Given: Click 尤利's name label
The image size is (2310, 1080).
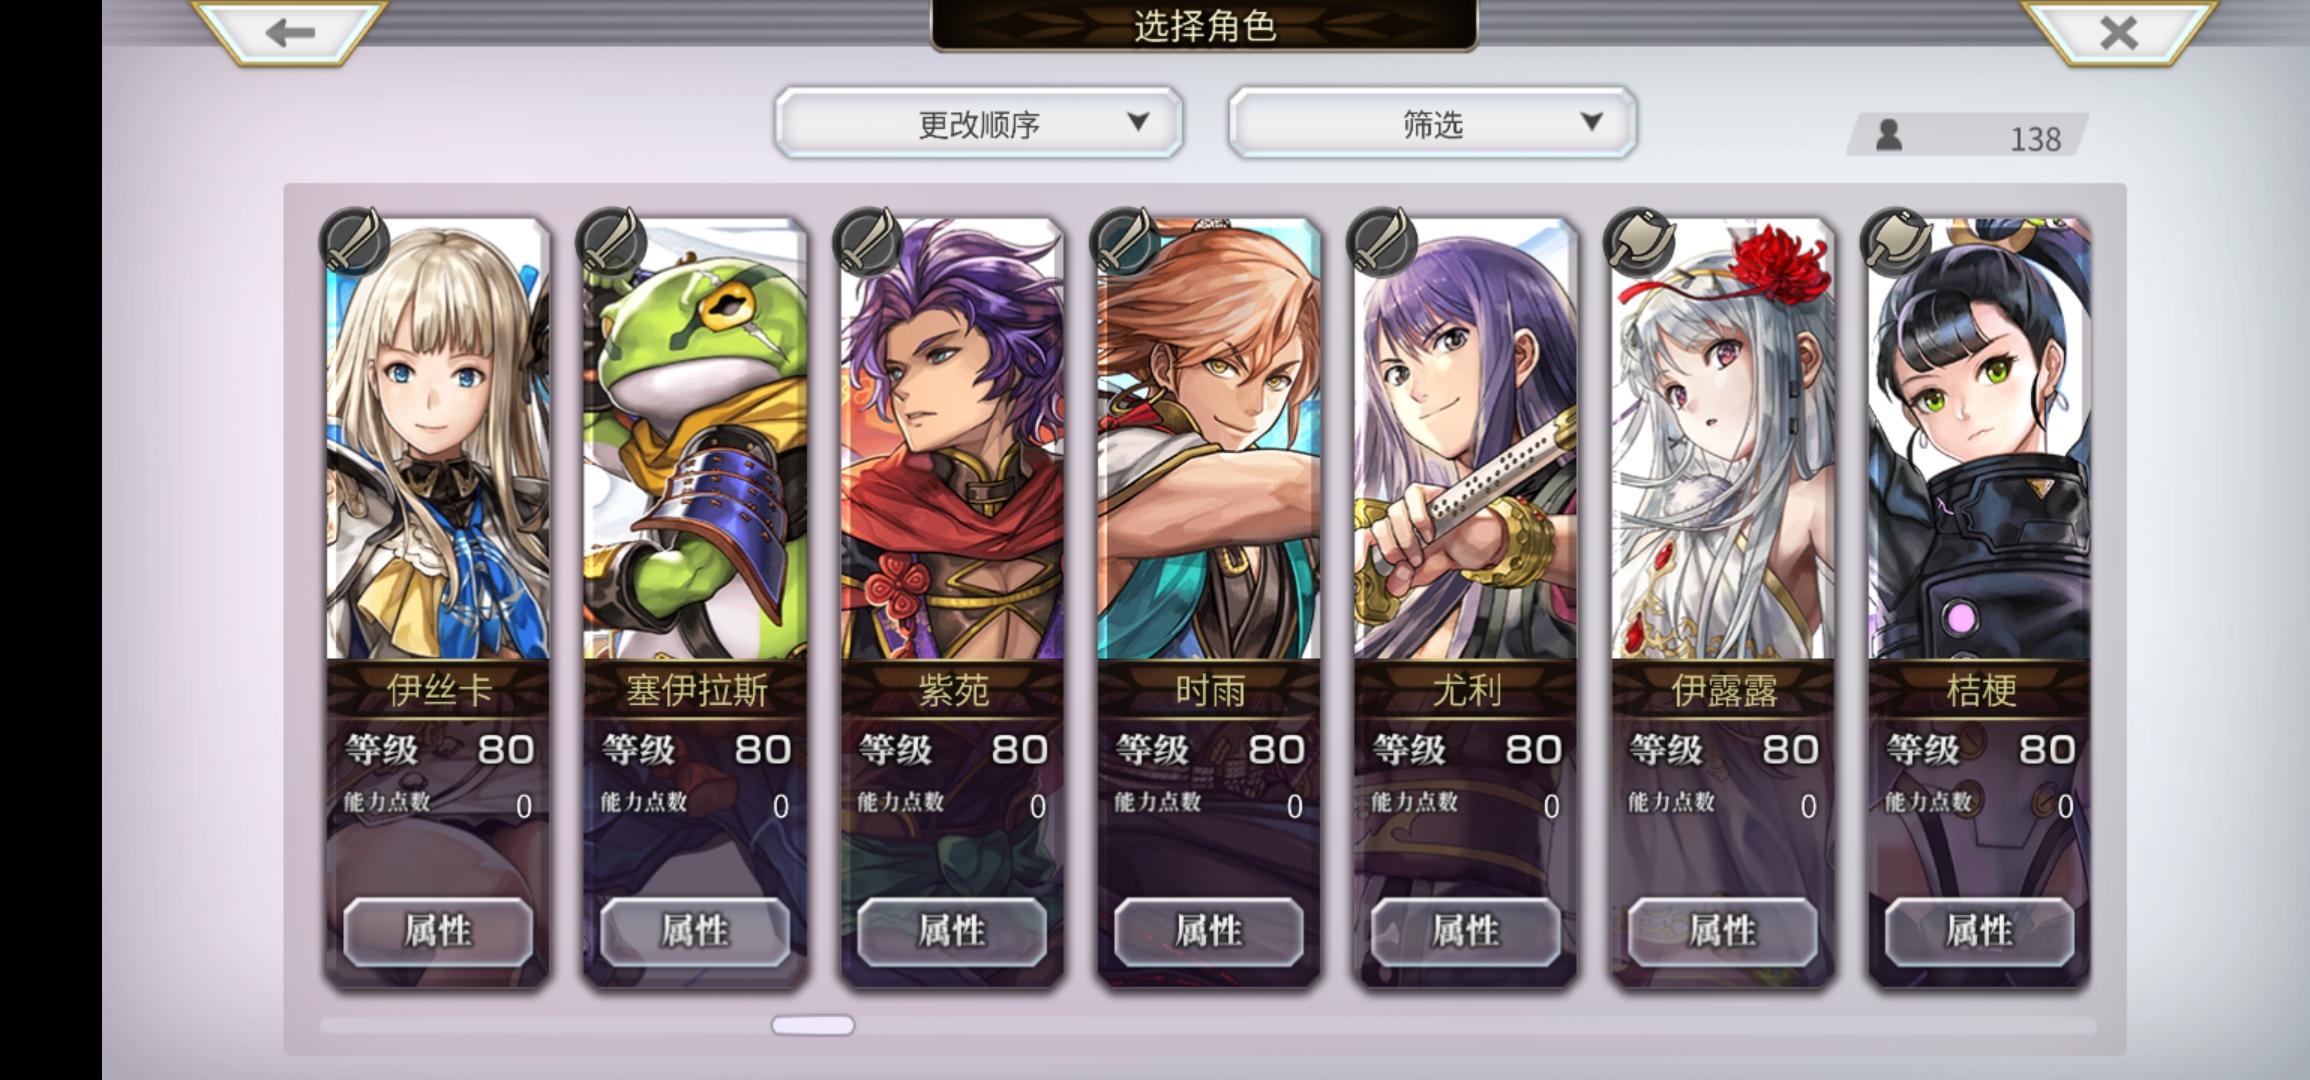Looking at the screenshot, I should 1466,690.
